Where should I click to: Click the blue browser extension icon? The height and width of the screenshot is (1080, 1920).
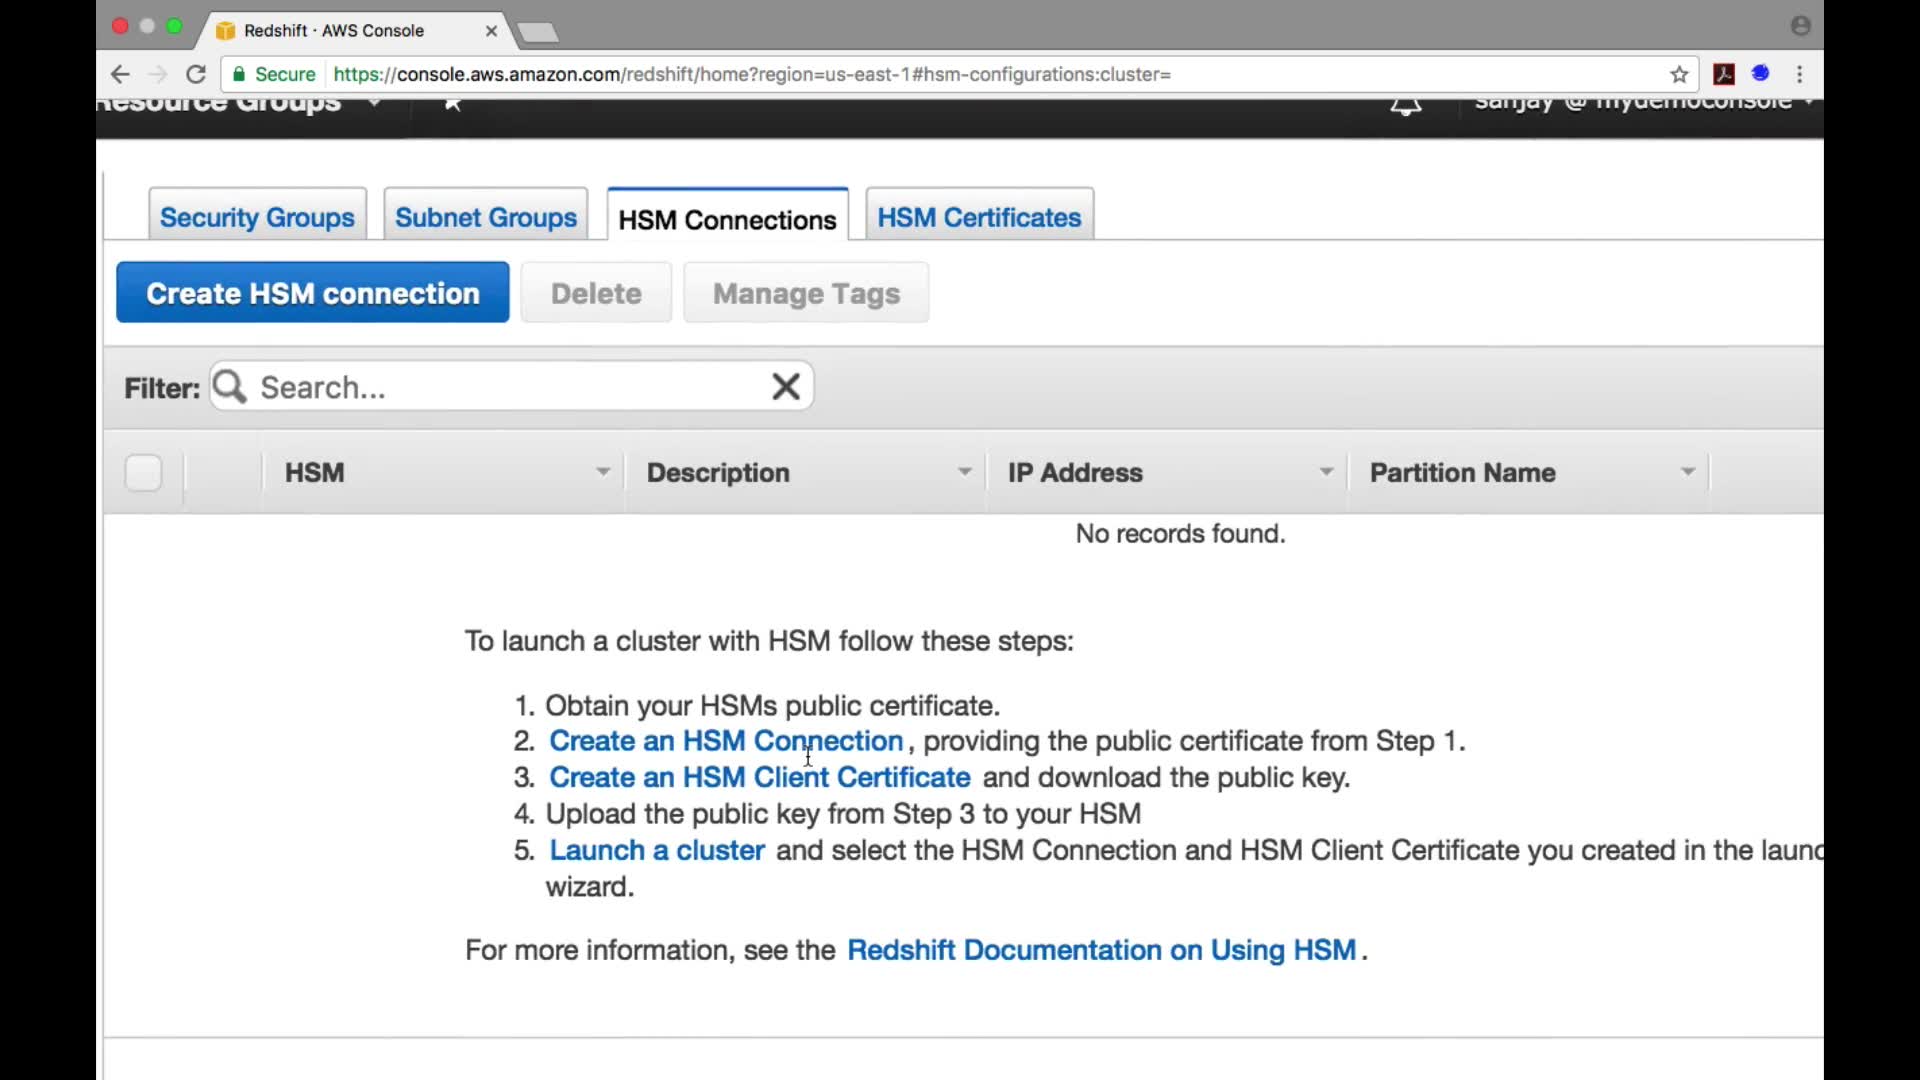(1761, 73)
